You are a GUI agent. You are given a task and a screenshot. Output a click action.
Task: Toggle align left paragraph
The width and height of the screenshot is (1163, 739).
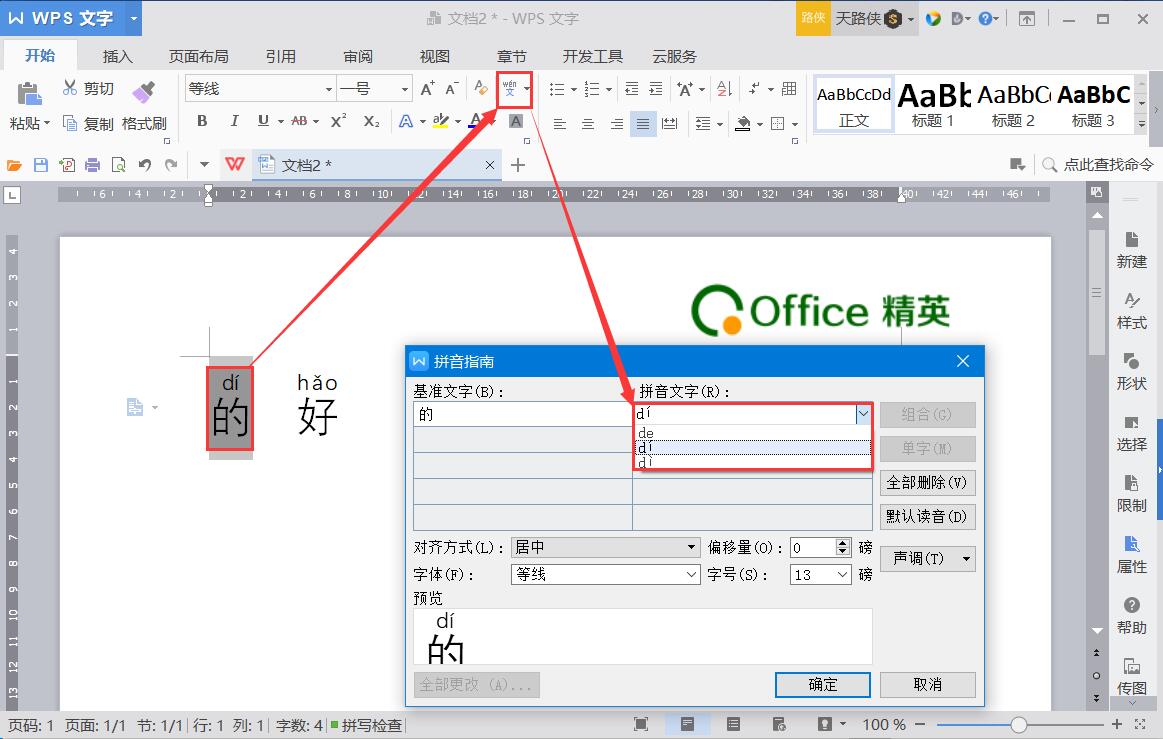tap(560, 124)
